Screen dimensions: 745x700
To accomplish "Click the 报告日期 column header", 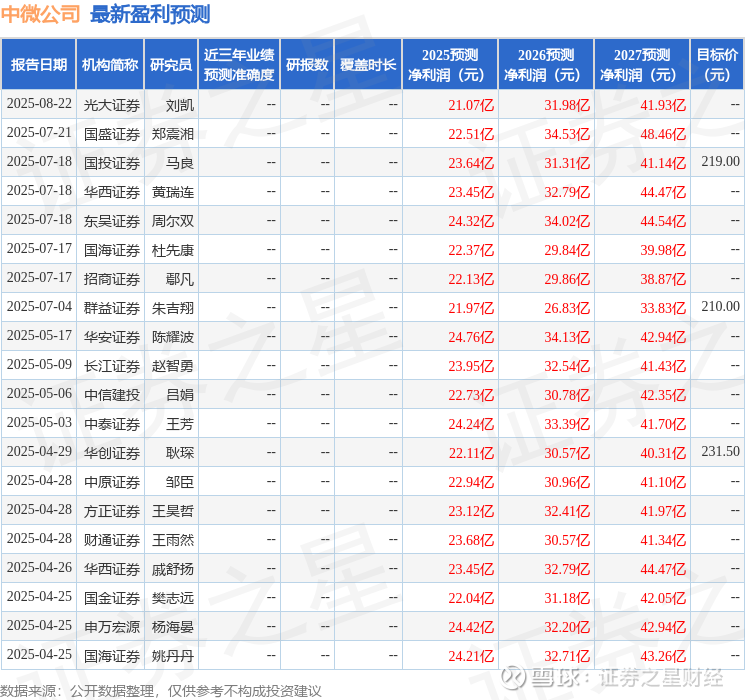I will coord(38,65).
